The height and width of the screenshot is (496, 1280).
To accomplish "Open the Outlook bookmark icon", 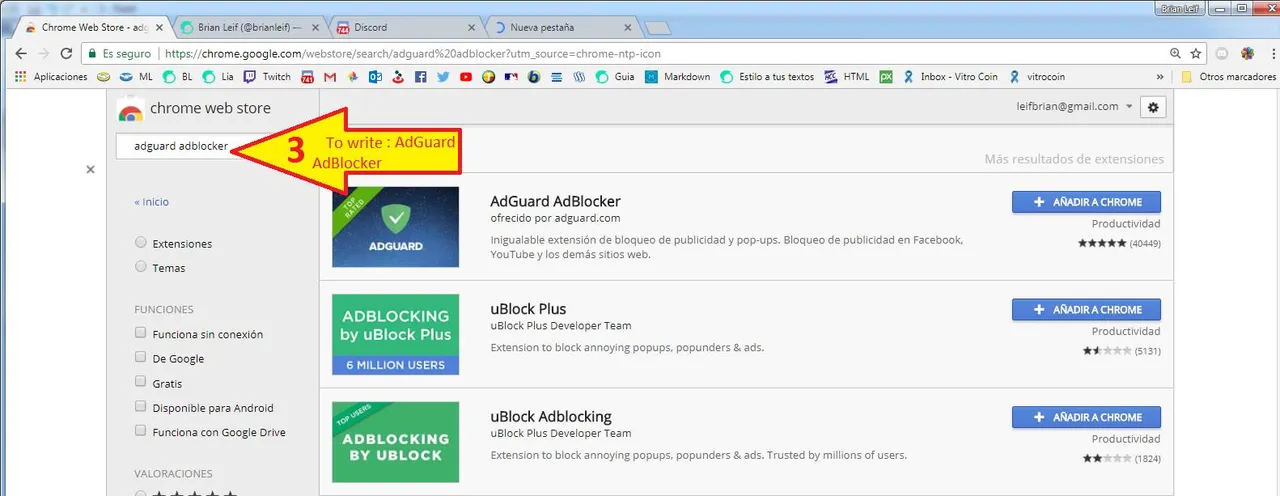I will [375, 76].
